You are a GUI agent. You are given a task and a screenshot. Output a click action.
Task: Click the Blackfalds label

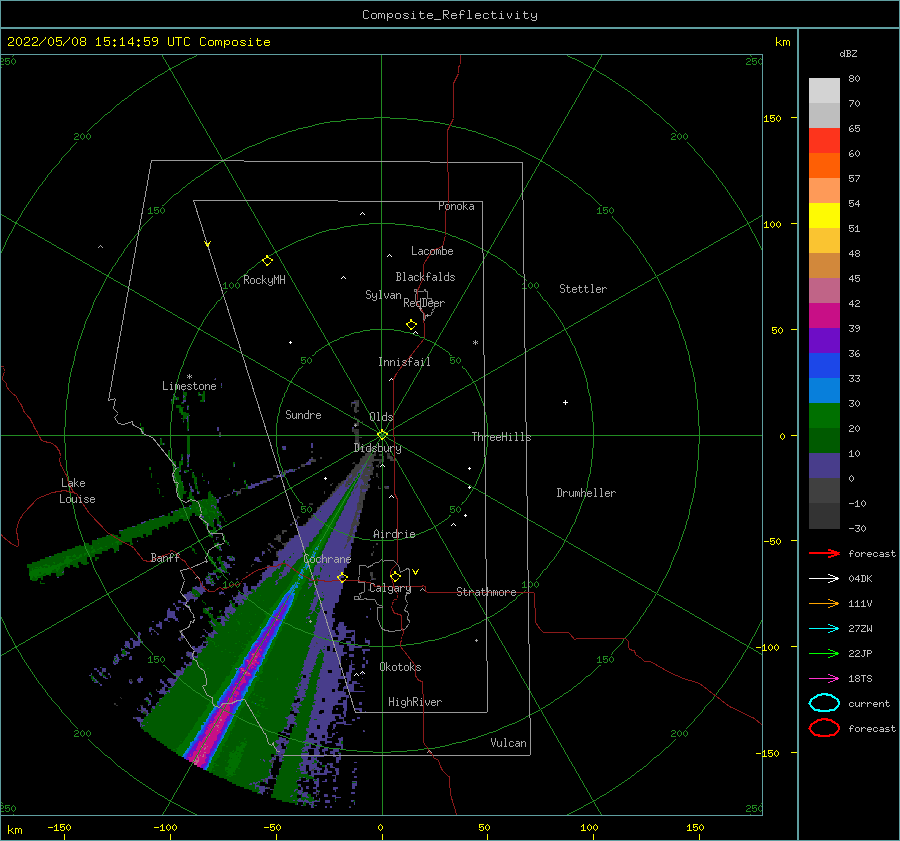(x=425, y=277)
